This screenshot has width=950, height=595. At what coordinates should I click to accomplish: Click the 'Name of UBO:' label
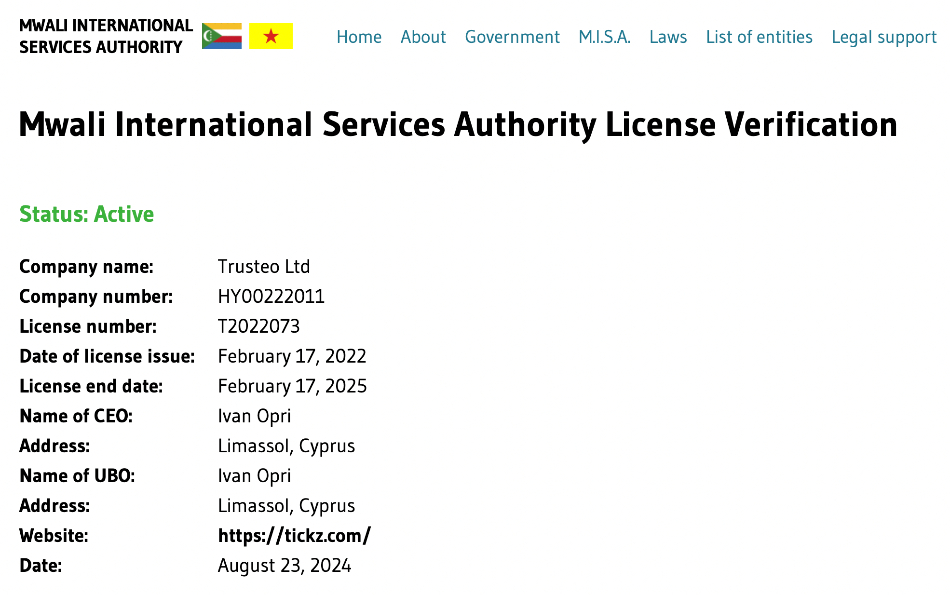(x=77, y=476)
